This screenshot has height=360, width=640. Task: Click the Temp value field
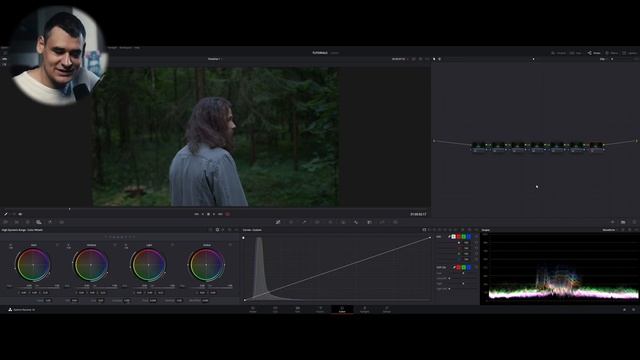[48, 300]
